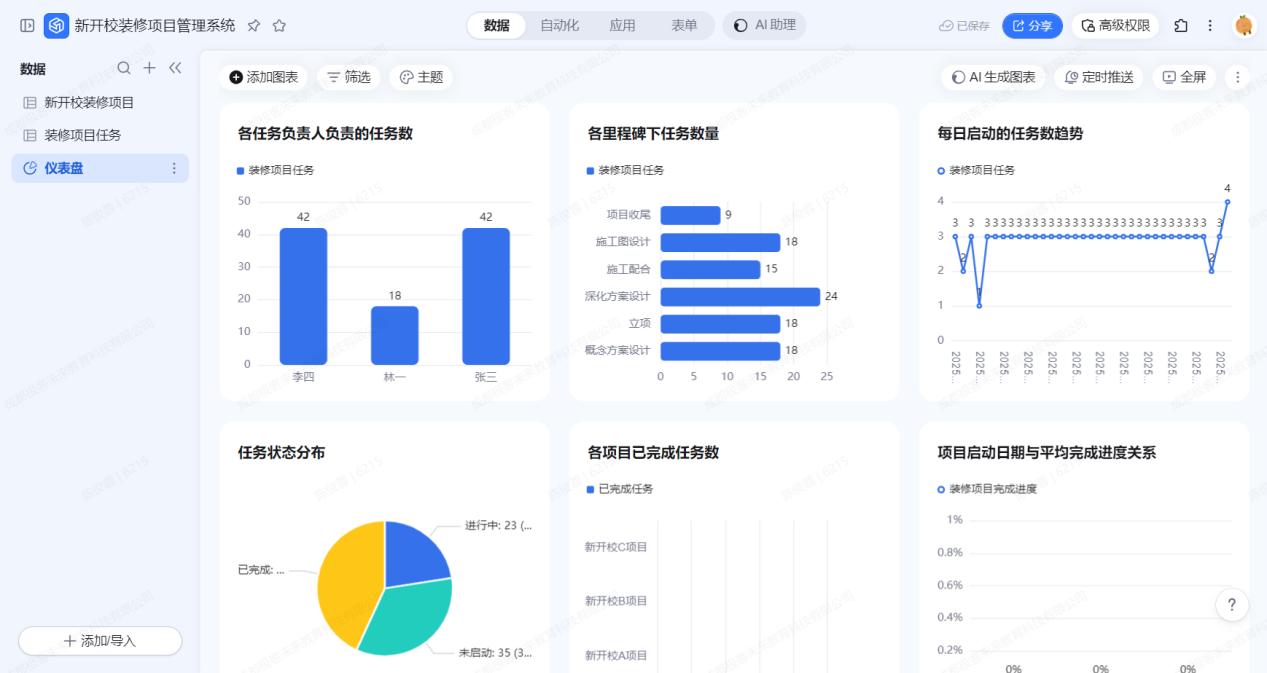The image size is (1267, 673).
Task: Click the plus icon in sidebar header
Action: pos(149,68)
